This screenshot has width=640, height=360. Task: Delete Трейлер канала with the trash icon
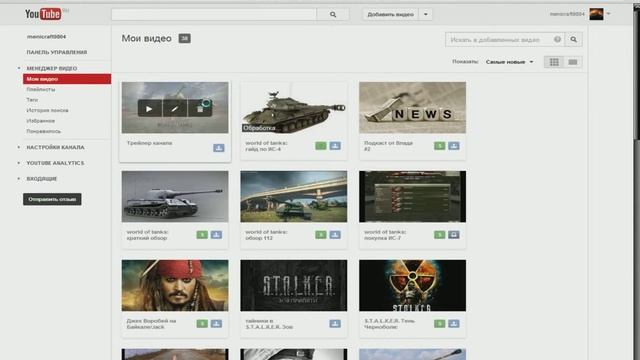pos(200,109)
